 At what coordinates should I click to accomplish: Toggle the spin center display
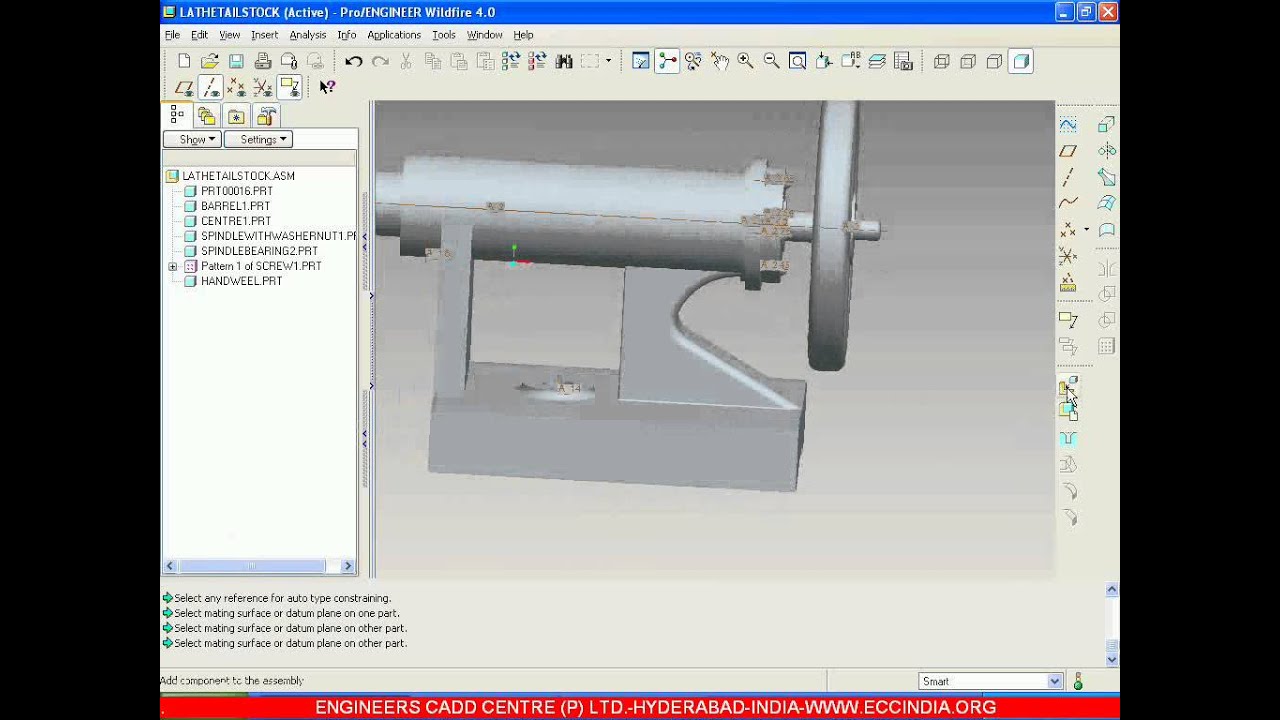pyautogui.click(x=667, y=62)
